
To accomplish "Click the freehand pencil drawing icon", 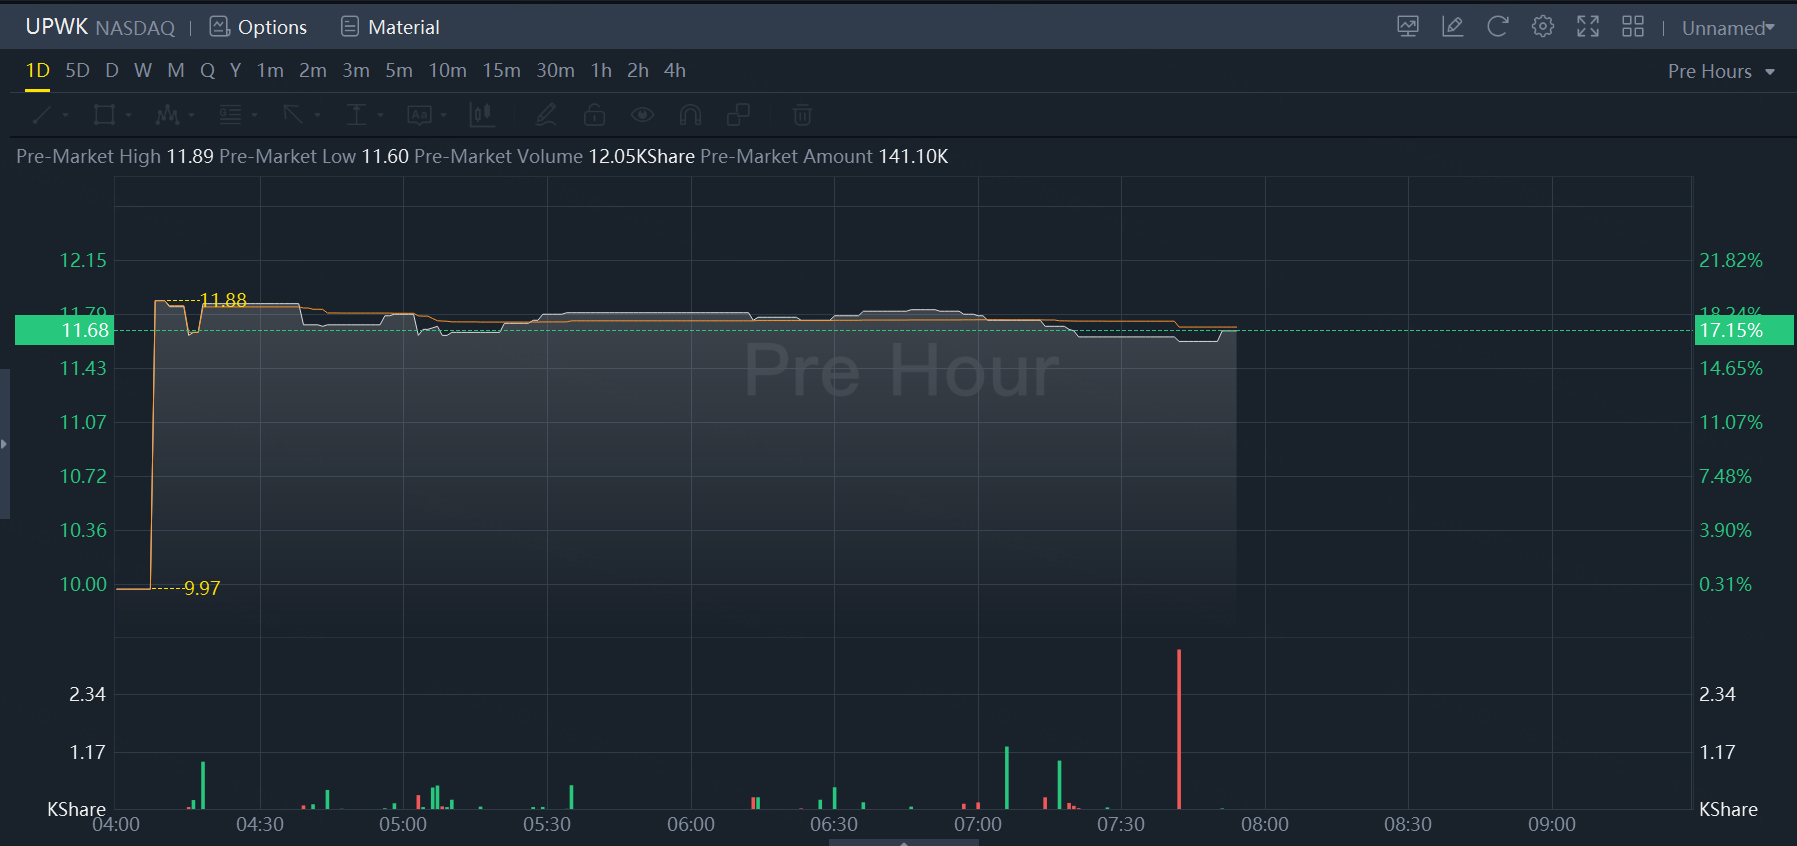I will pos(545,115).
